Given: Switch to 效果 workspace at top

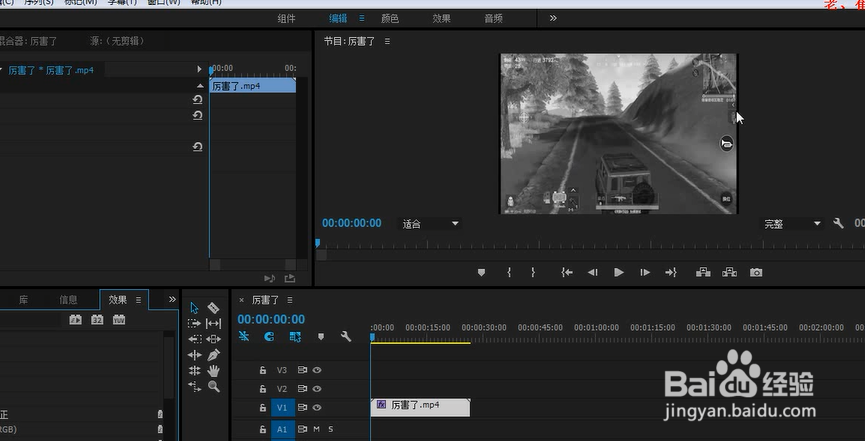Looking at the screenshot, I should tap(441, 18).
